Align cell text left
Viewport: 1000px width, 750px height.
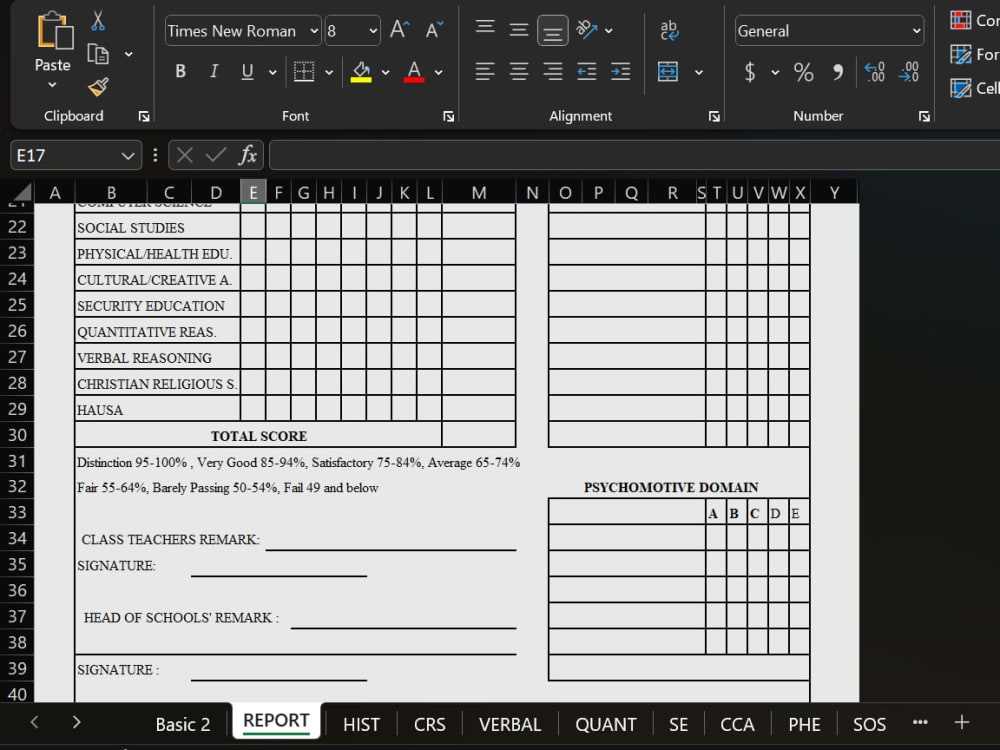pos(485,71)
